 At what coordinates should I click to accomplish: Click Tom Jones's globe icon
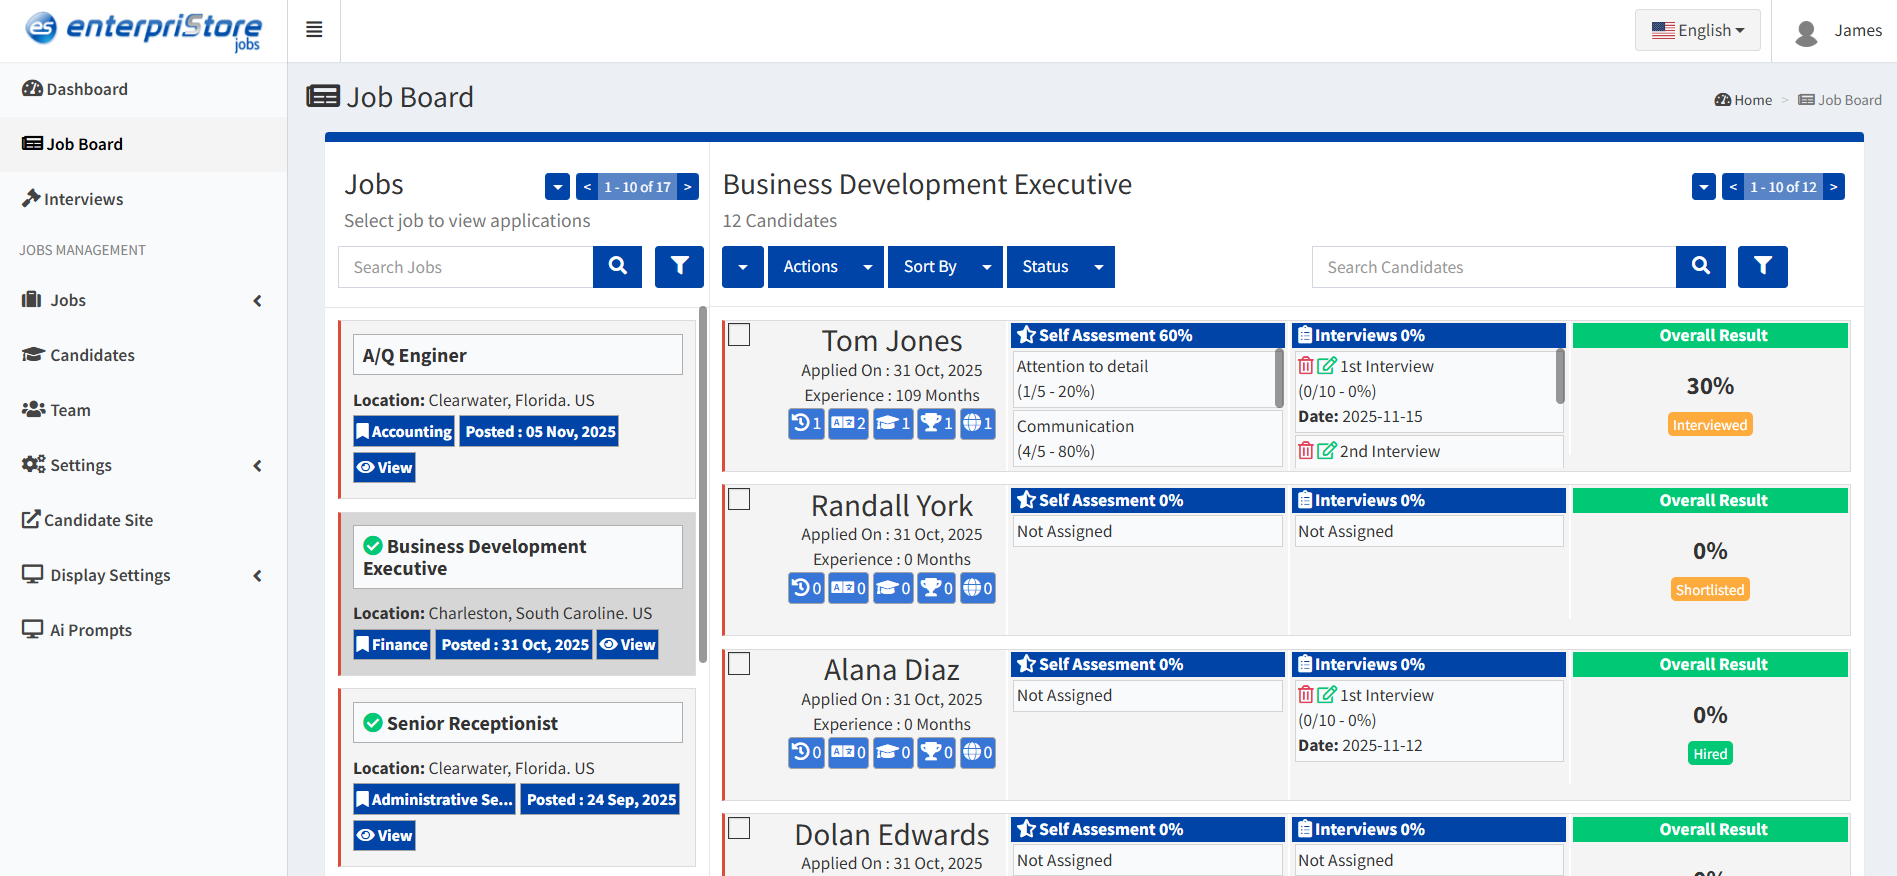pos(978,424)
